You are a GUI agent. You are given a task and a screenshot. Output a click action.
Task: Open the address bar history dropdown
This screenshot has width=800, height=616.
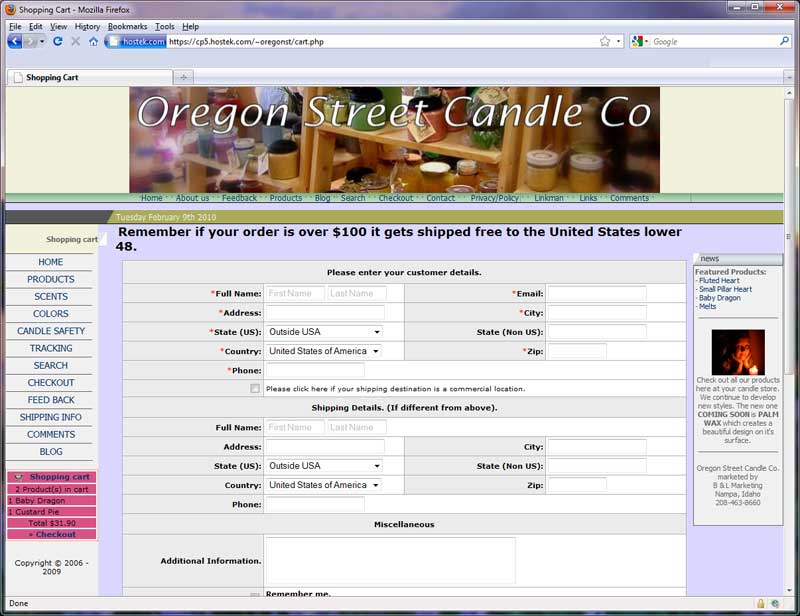point(618,41)
